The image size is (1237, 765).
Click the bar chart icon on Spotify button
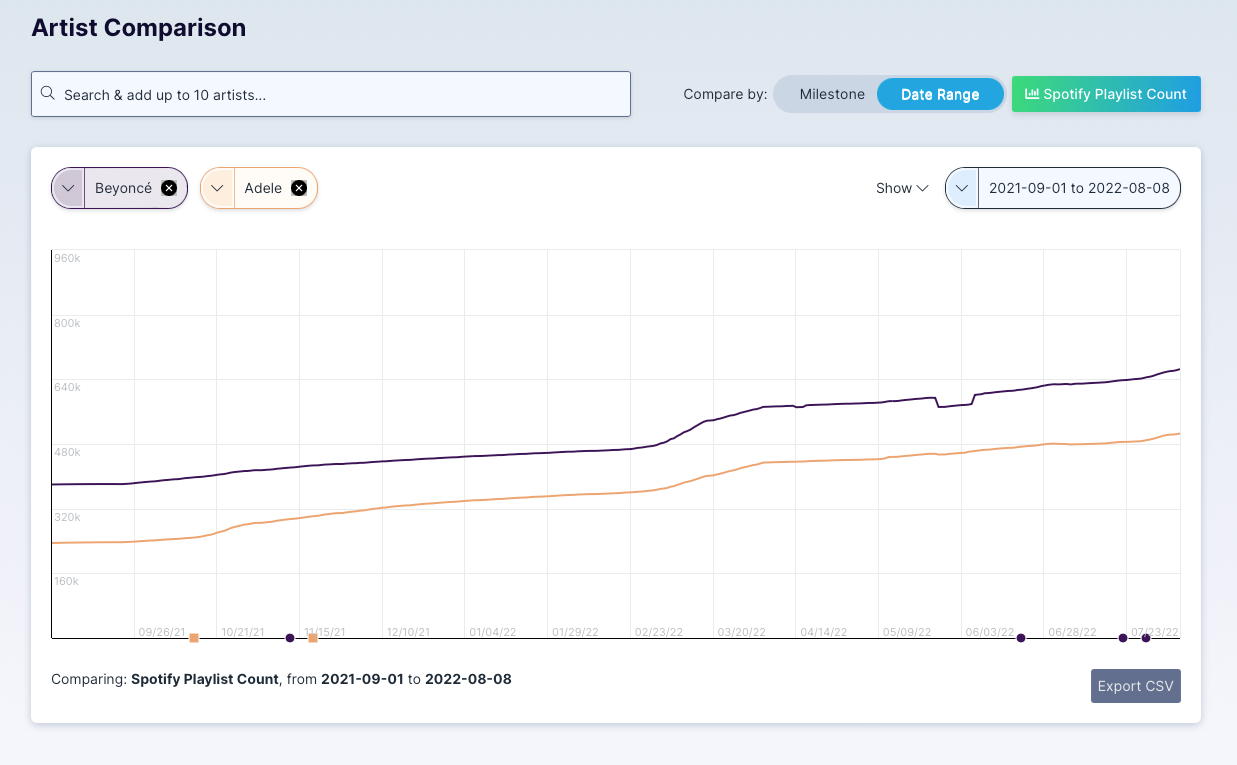coord(1032,94)
